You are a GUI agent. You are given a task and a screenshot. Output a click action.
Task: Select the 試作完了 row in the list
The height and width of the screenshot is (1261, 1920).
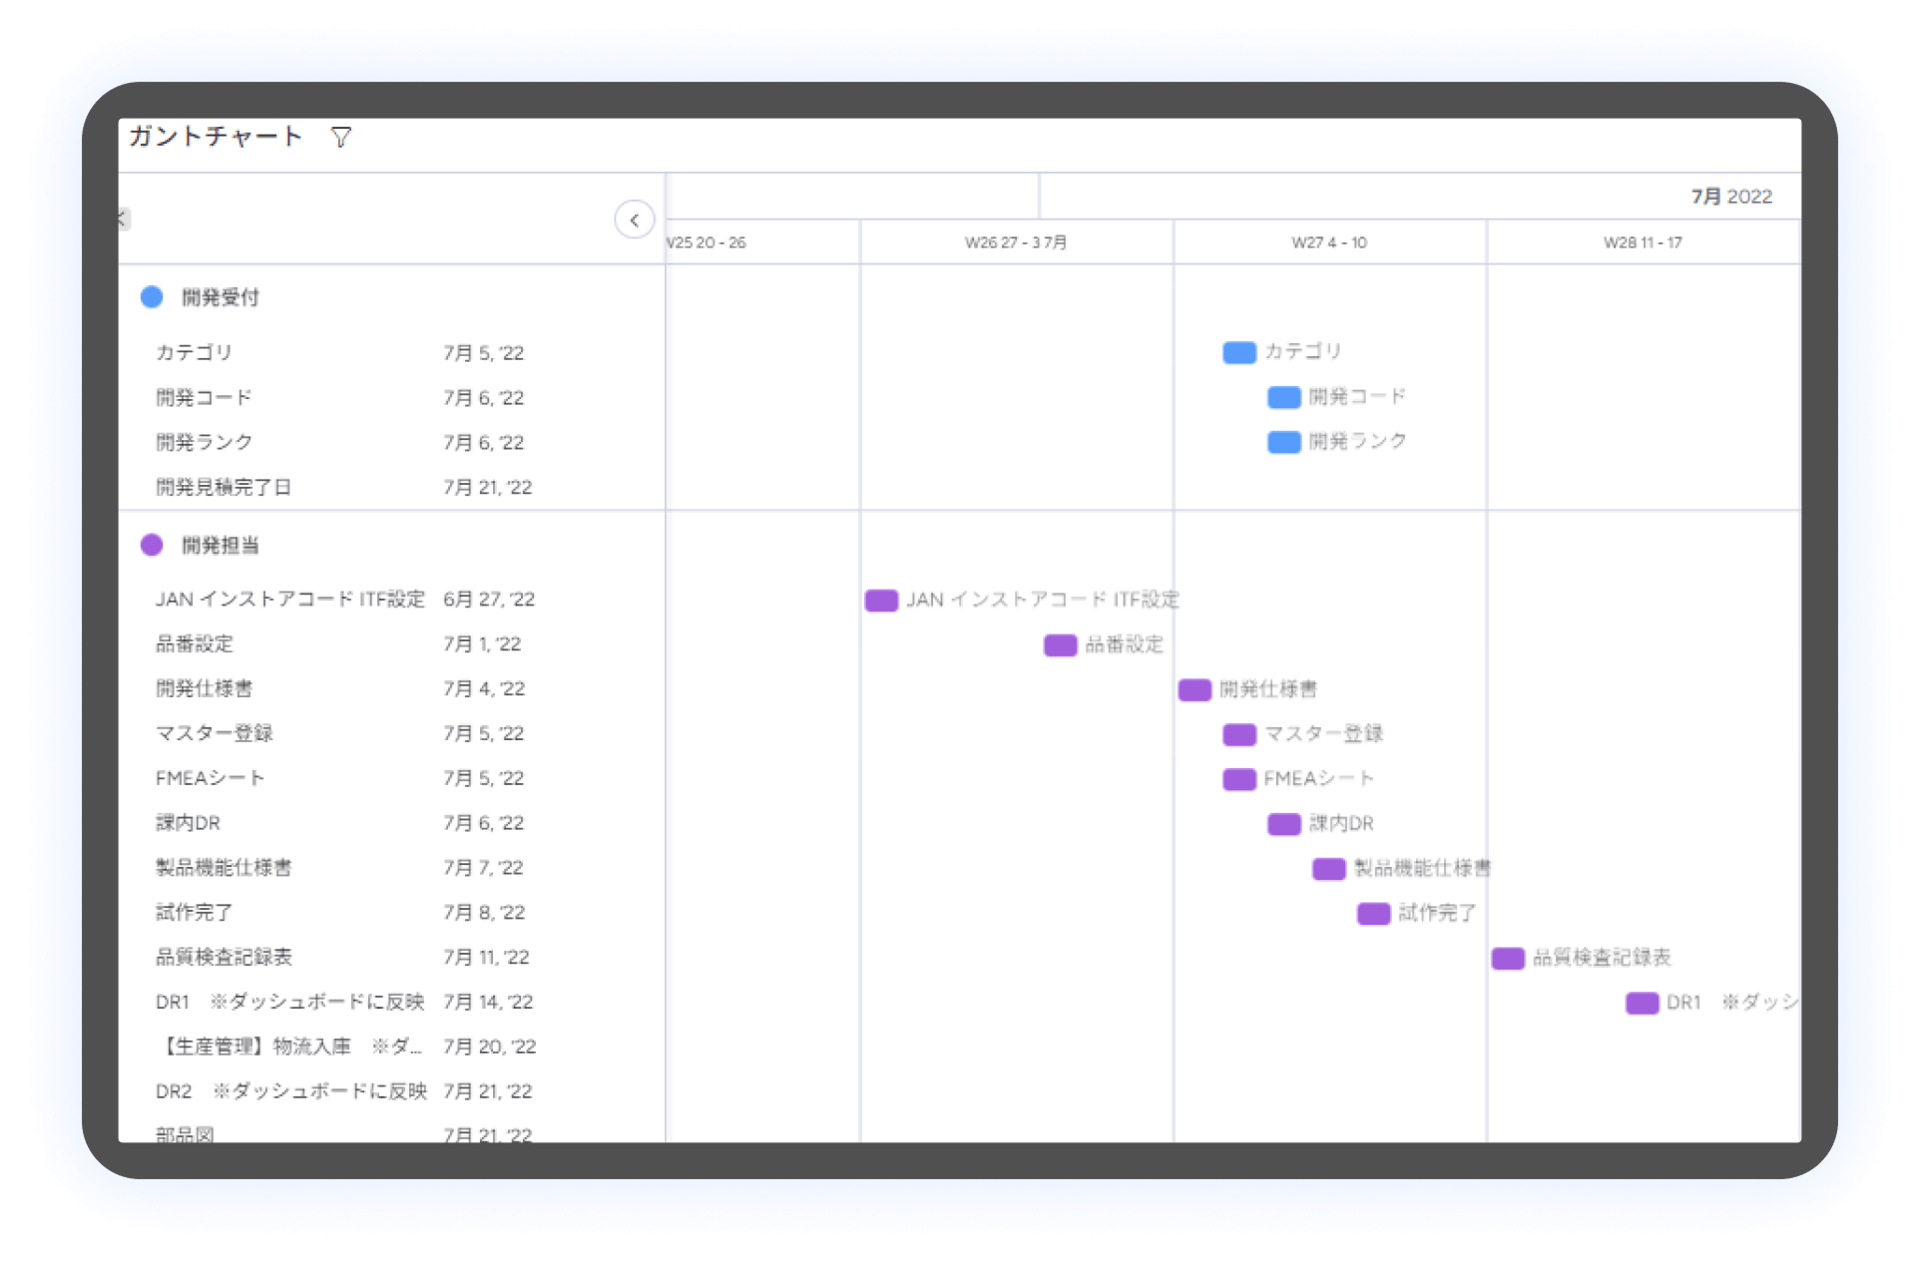pyautogui.click(x=391, y=912)
